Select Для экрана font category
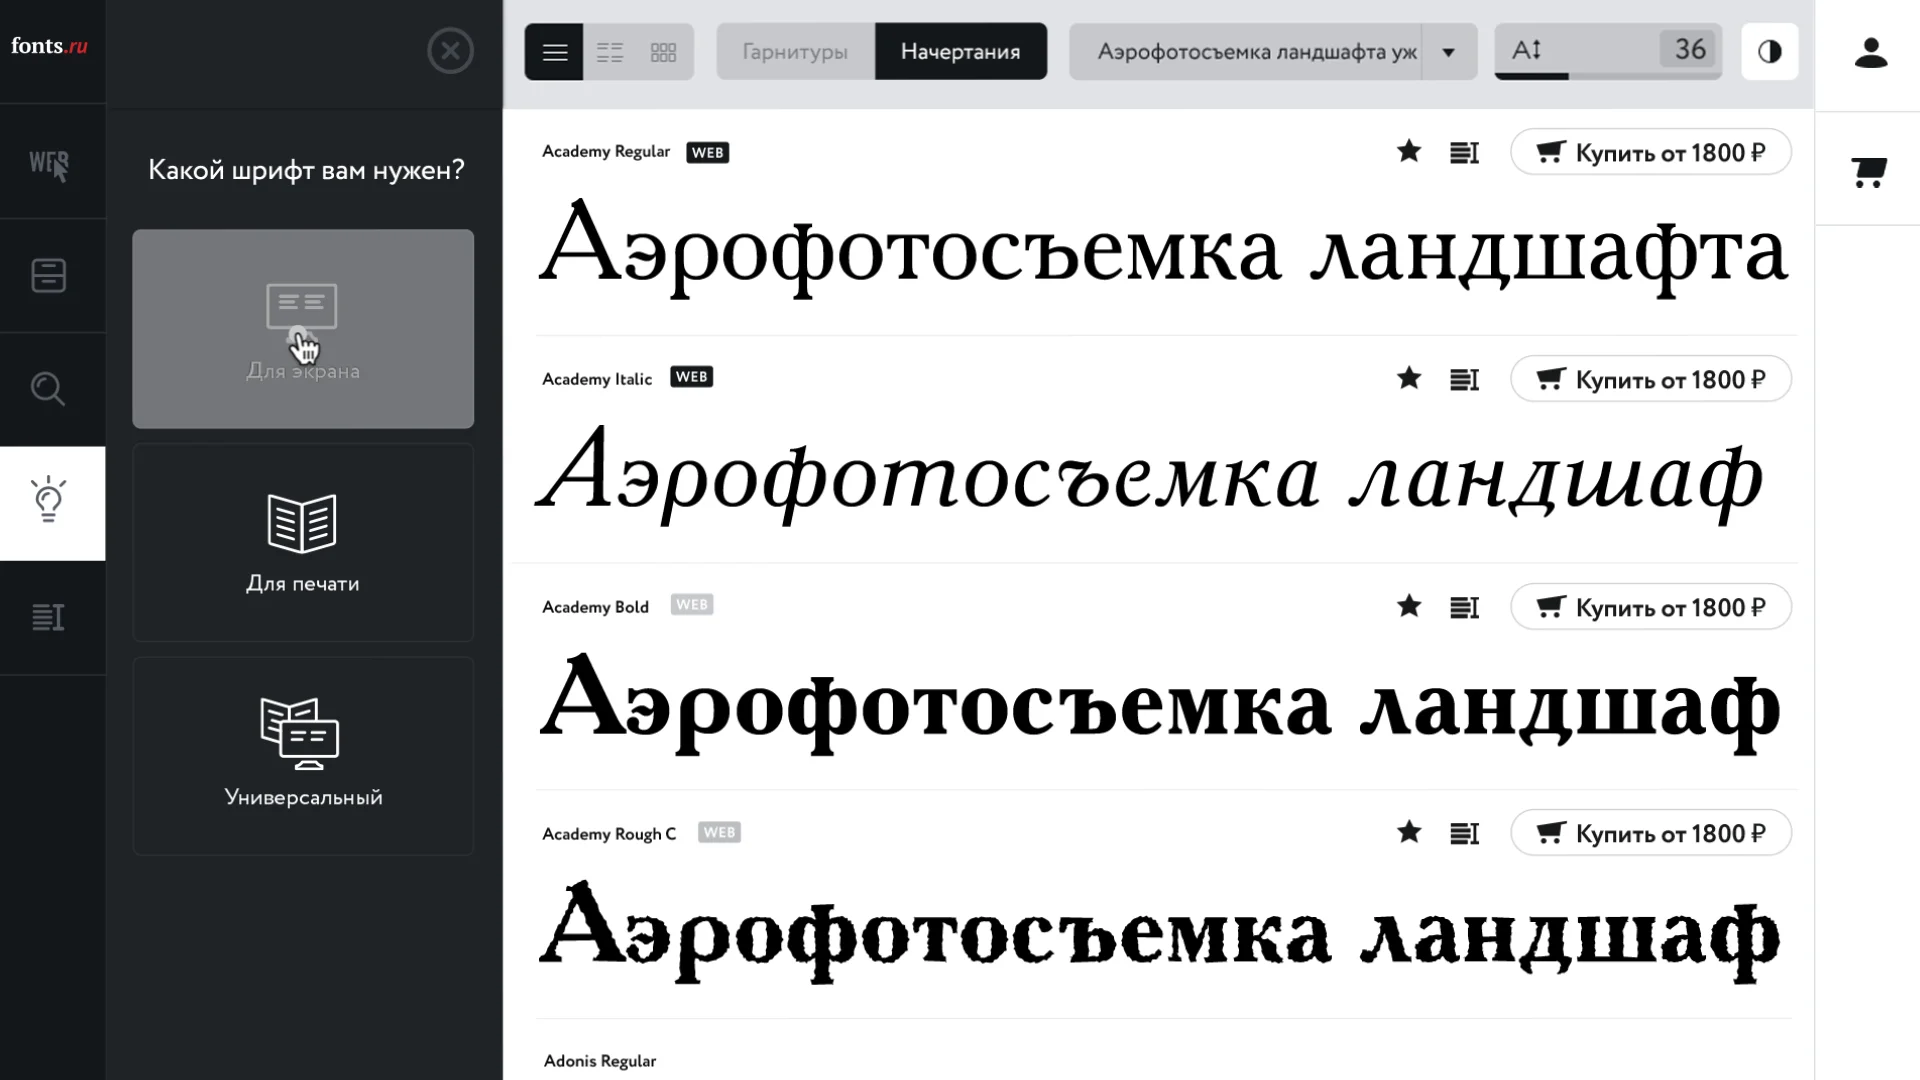Screen dimensions: 1920x1080 point(302,328)
